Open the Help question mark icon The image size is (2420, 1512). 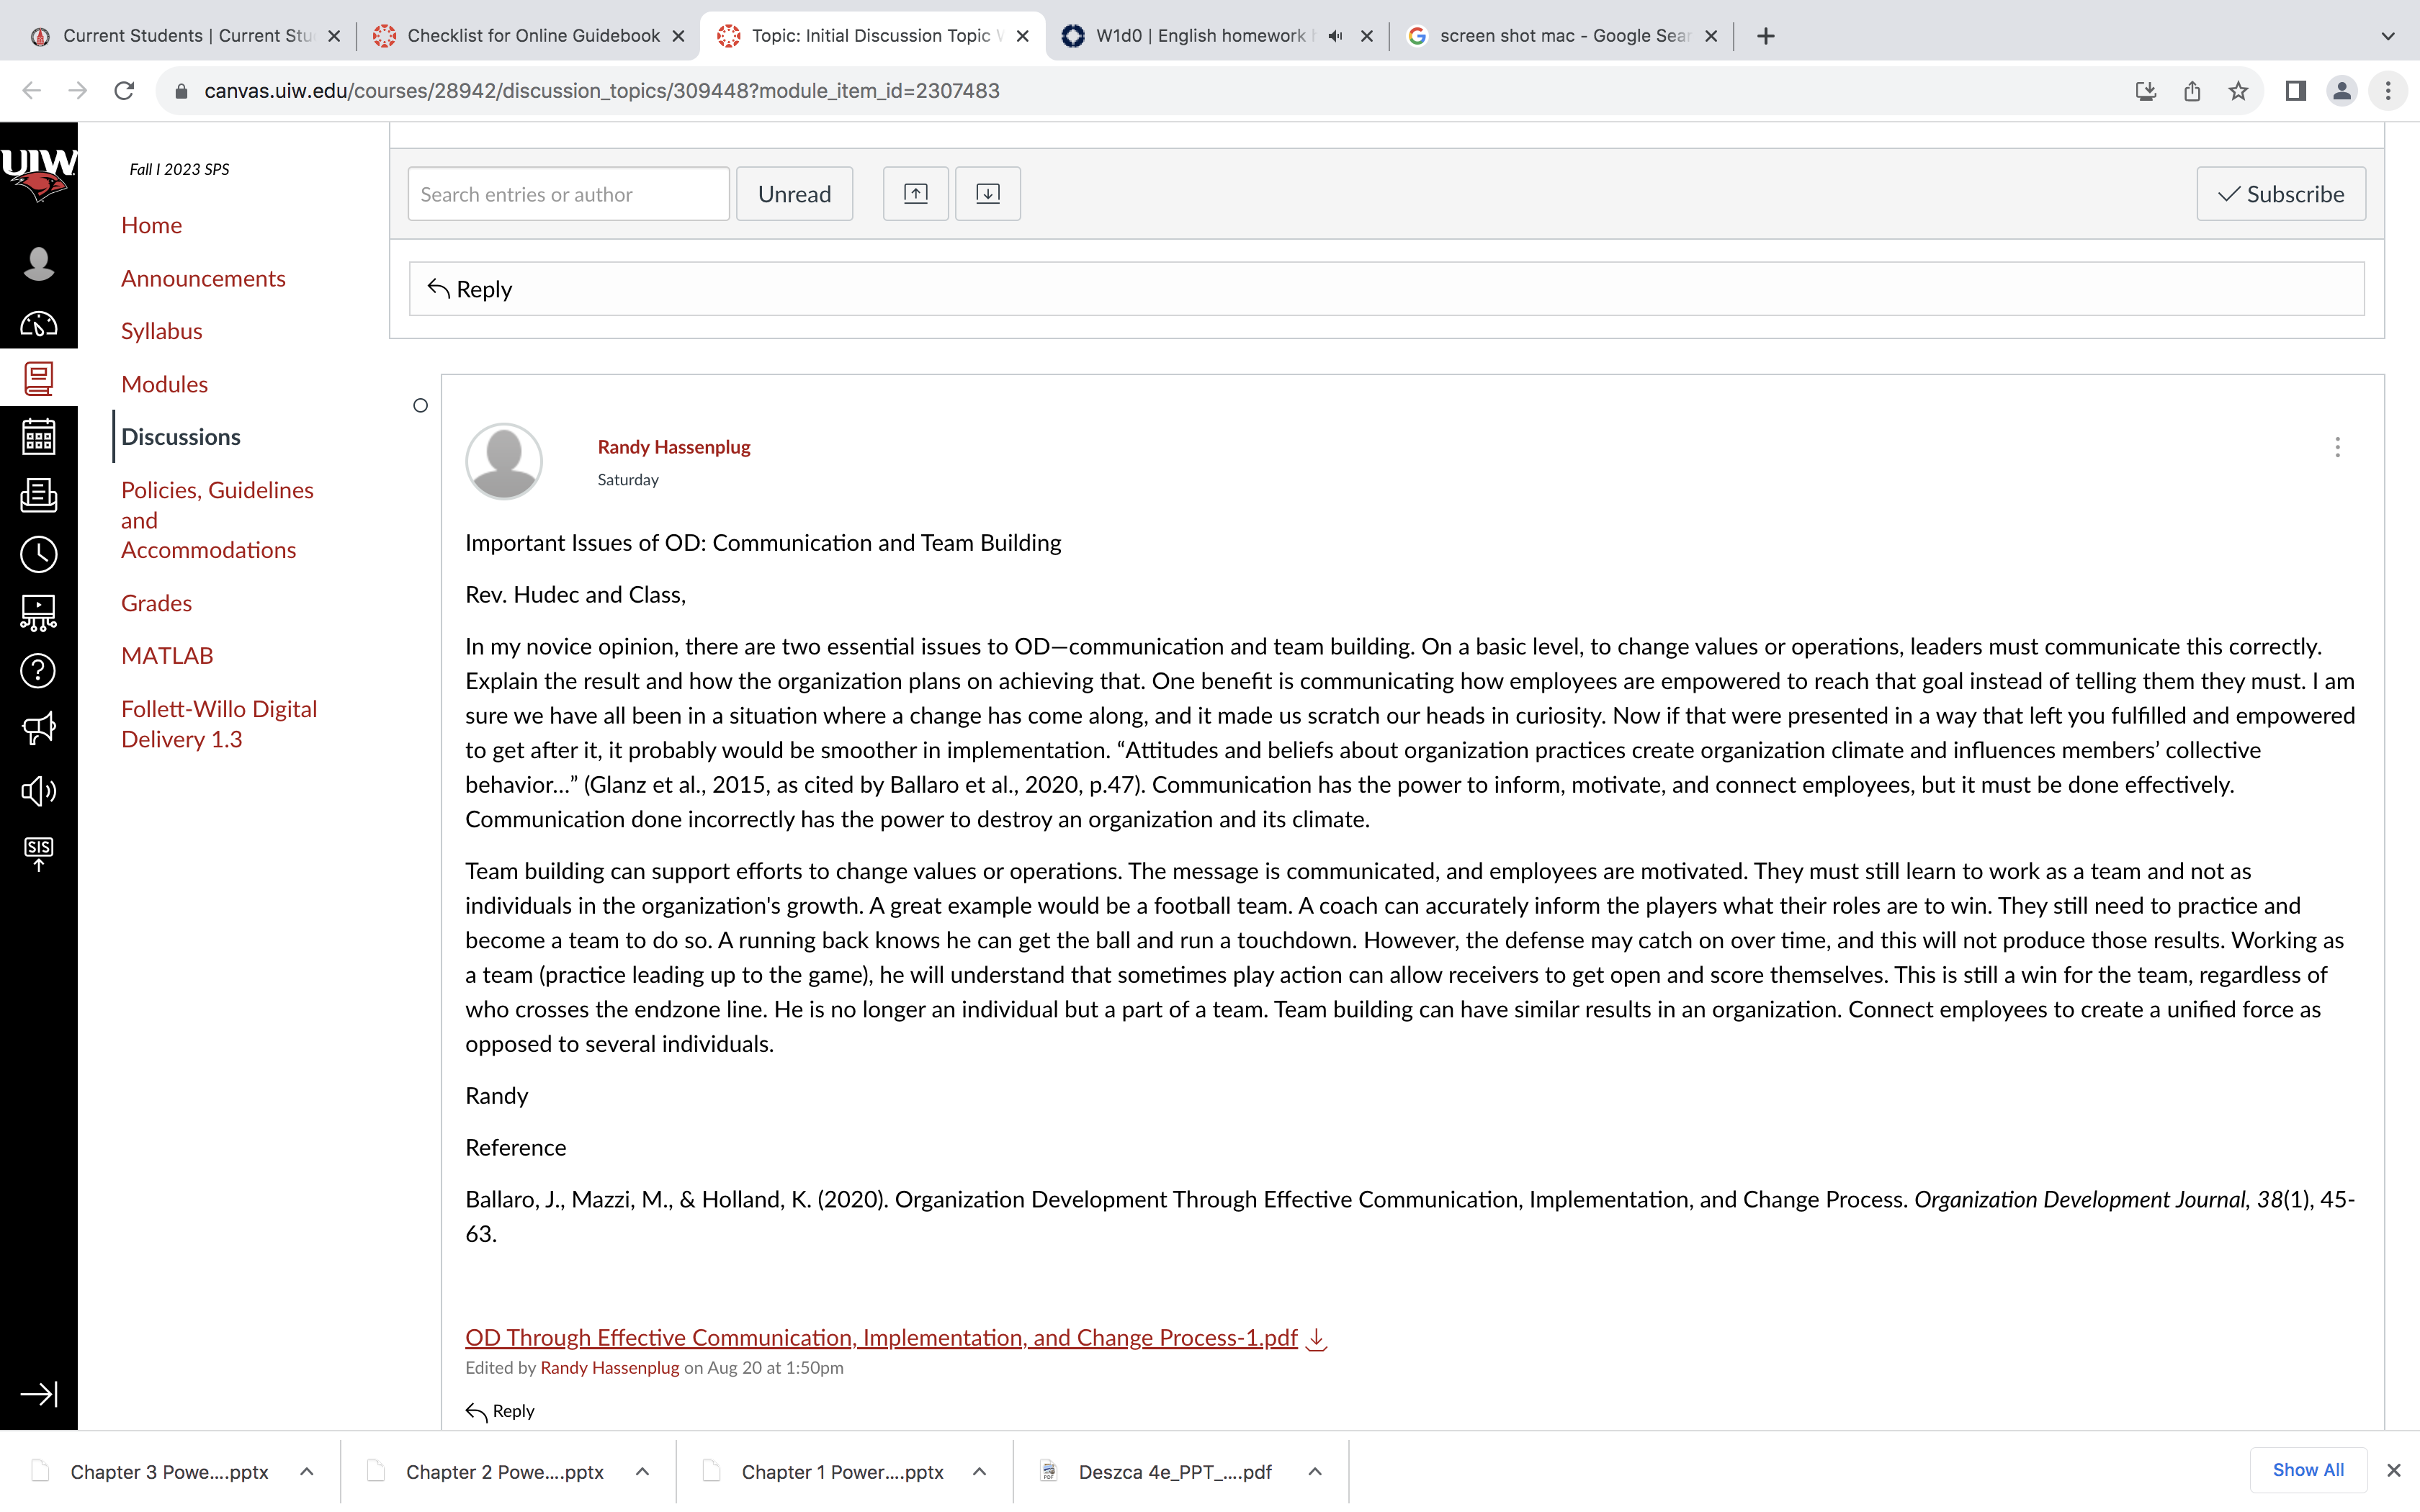click(x=38, y=671)
